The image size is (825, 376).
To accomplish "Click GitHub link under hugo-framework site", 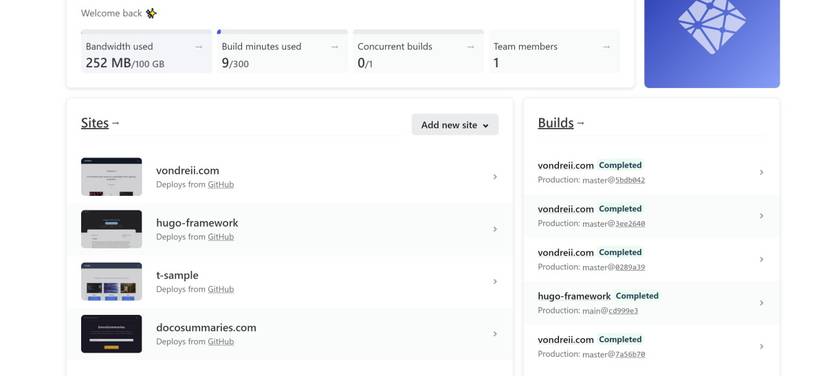I will (221, 237).
